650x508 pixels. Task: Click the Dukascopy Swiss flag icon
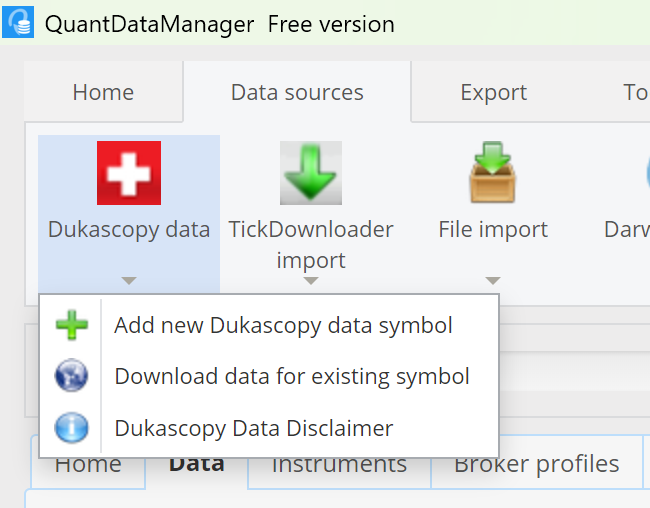pyautogui.click(x=128, y=173)
